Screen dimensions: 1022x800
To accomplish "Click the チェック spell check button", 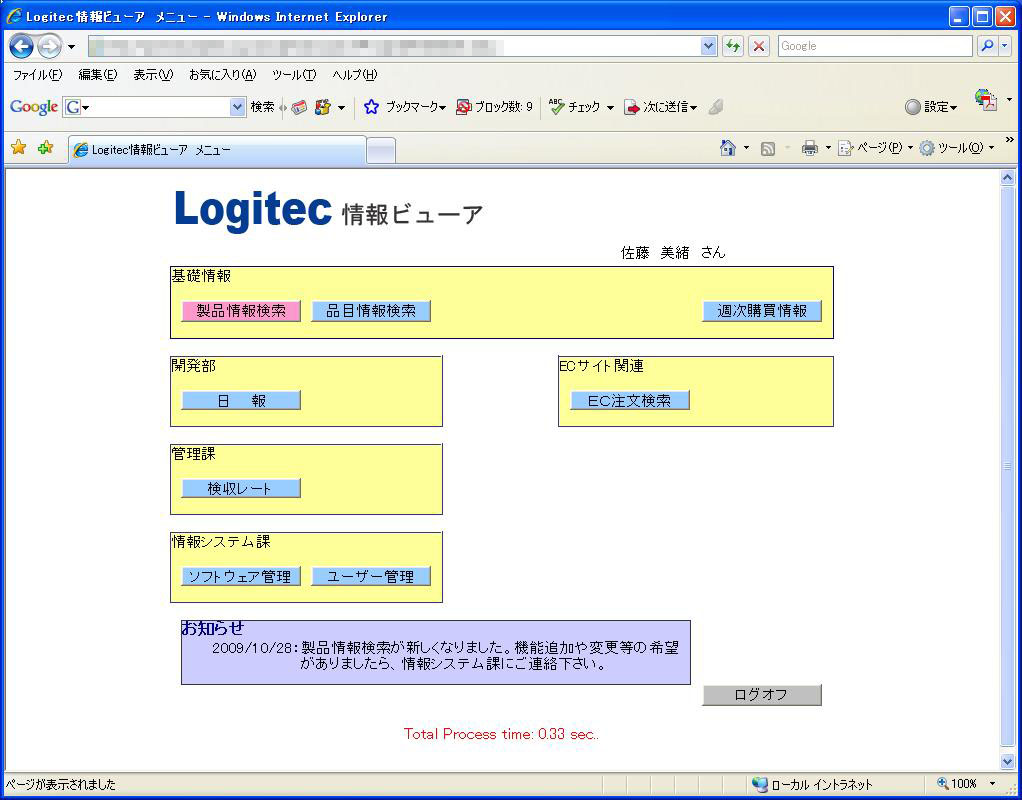I will 574,107.
